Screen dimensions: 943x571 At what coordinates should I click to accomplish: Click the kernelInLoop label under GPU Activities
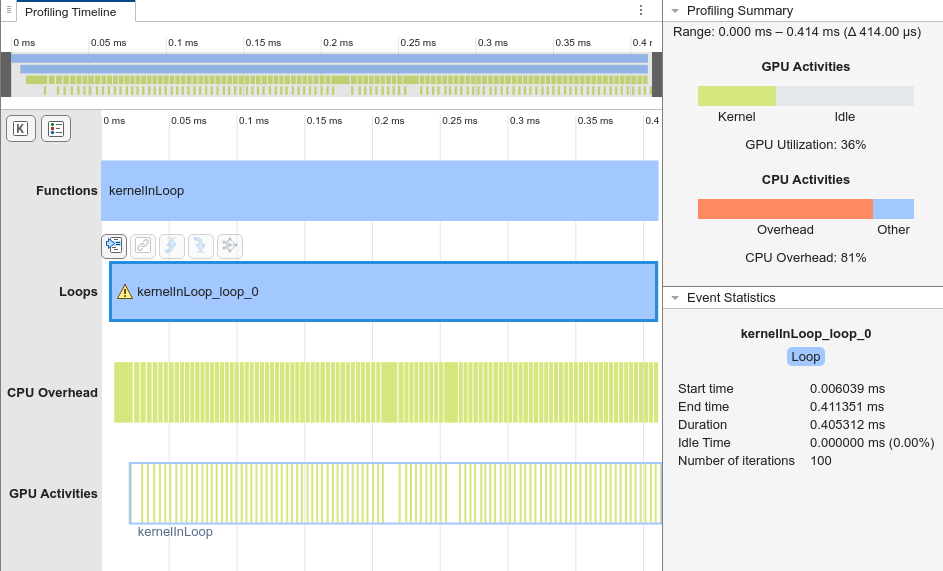pyautogui.click(x=175, y=532)
